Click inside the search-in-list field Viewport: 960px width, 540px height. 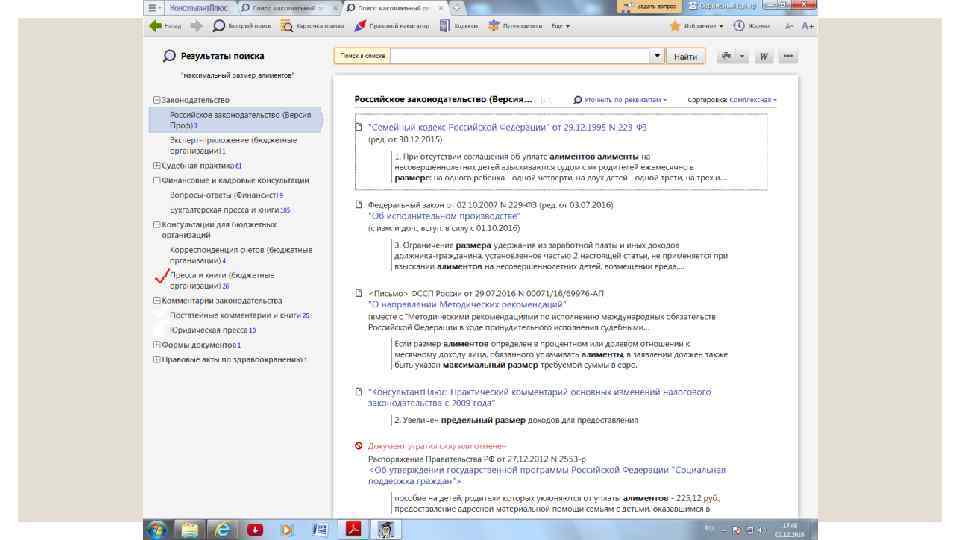(520, 56)
